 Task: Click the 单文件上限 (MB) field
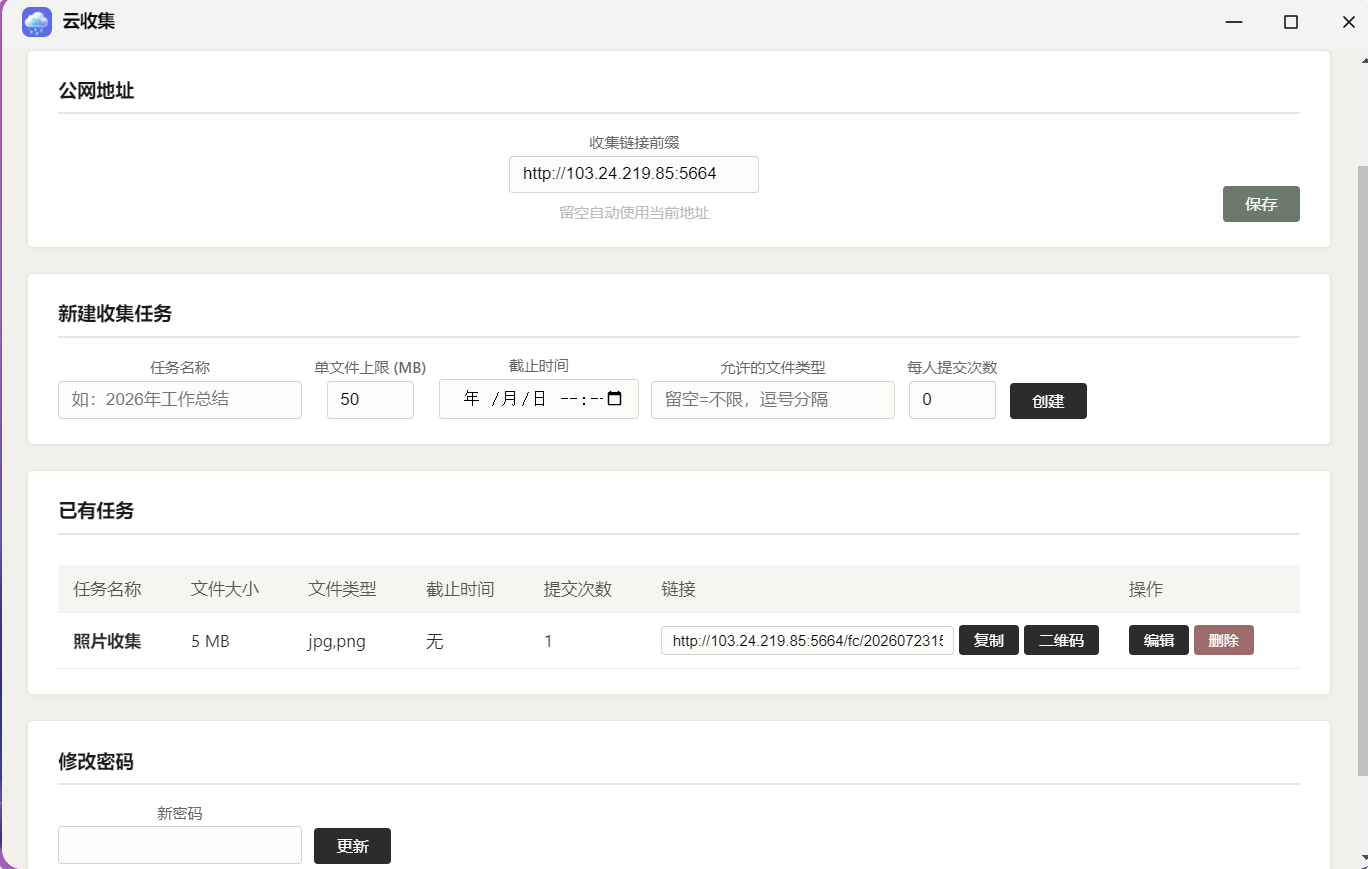pyautogui.click(x=370, y=400)
